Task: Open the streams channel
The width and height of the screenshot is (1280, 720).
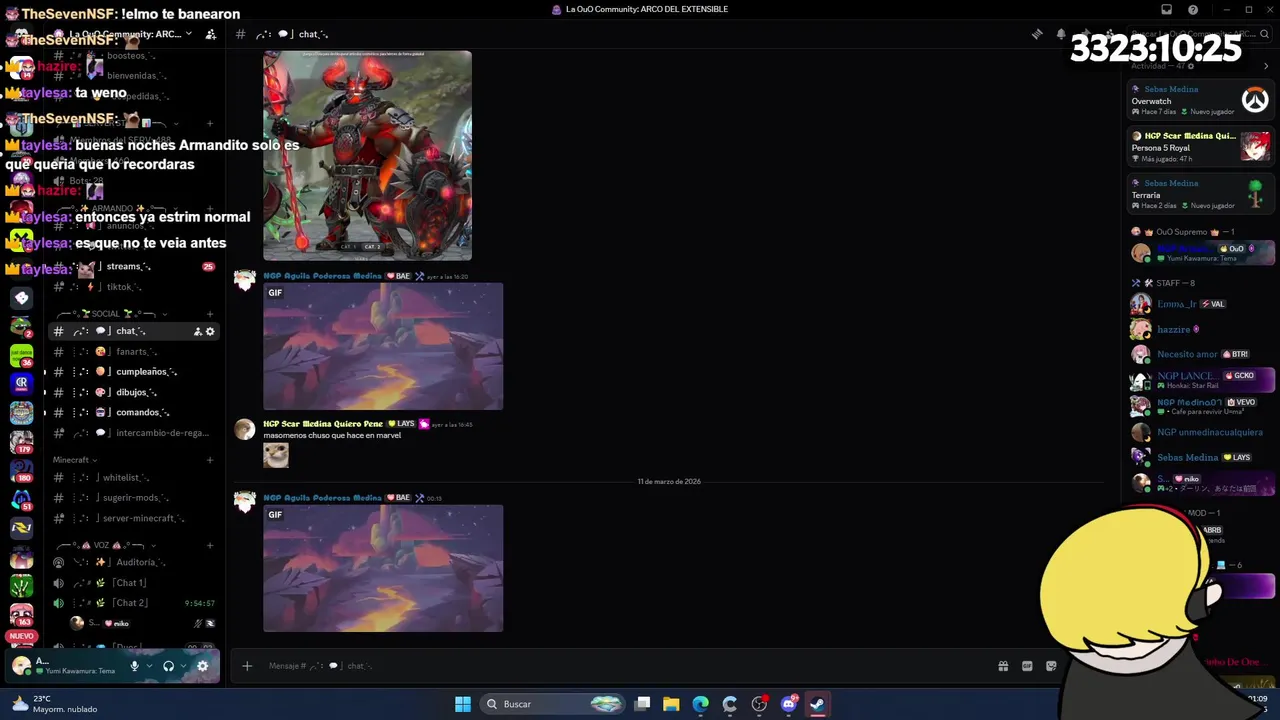Action: click(x=134, y=266)
